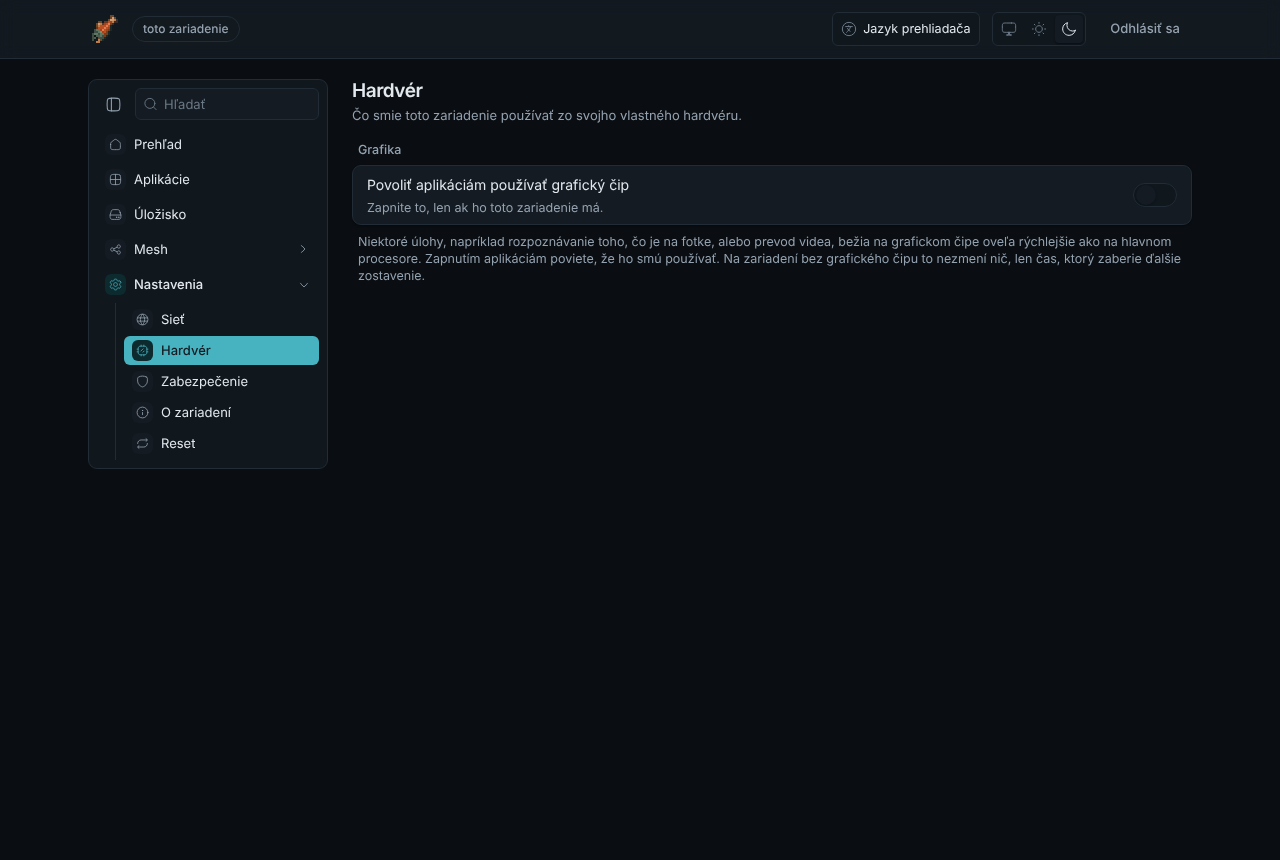Expand the Mesh submenu chevron
The width and height of the screenshot is (1280, 860).
click(x=303, y=249)
